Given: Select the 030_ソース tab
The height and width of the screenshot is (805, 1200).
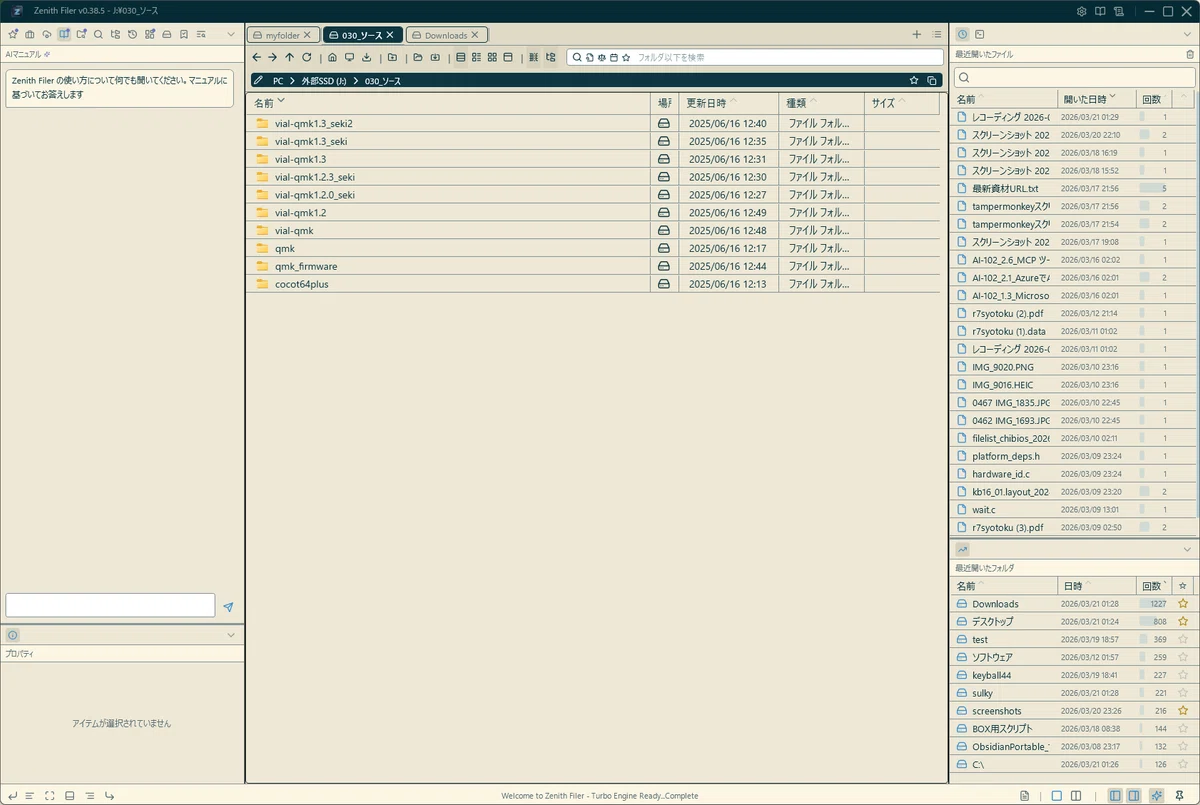Looking at the screenshot, I should pos(363,35).
